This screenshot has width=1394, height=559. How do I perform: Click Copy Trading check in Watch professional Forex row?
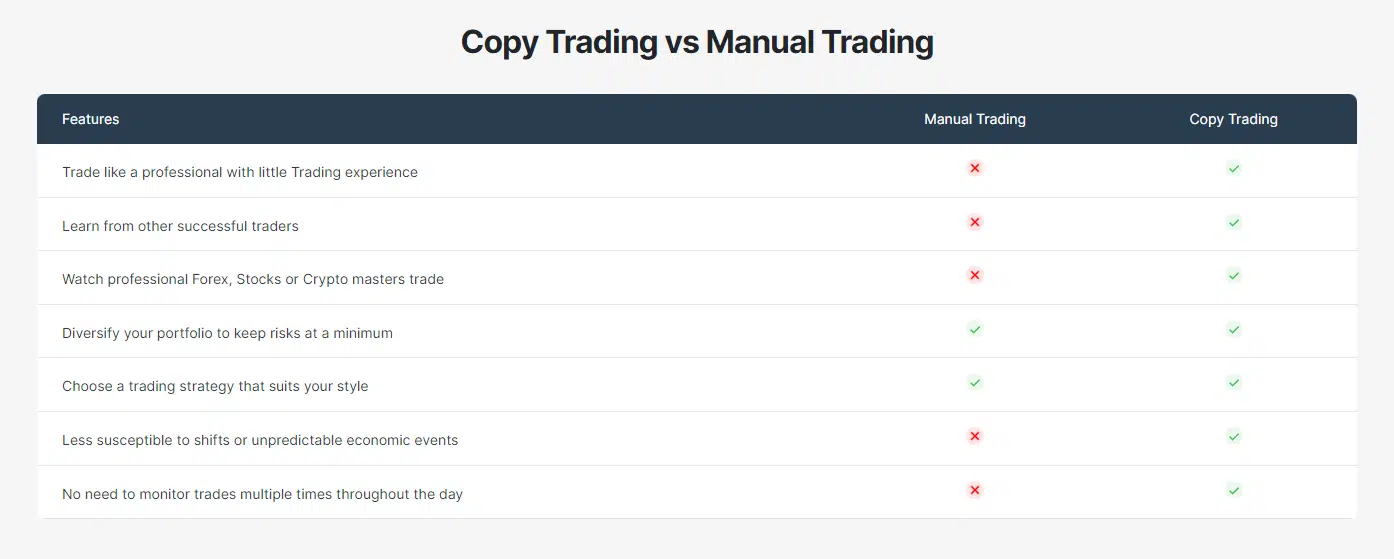(x=1233, y=275)
